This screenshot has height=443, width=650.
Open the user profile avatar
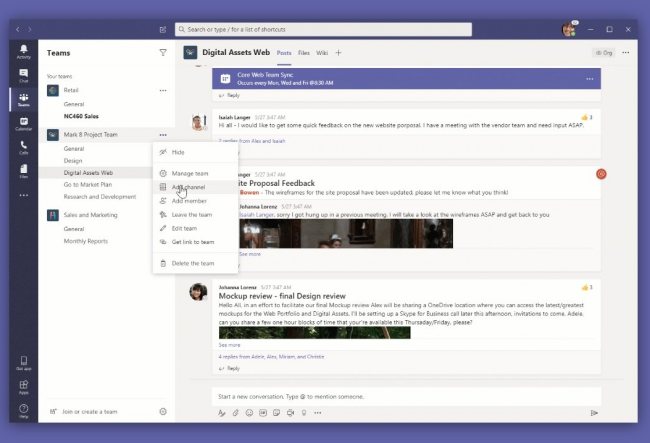coord(569,29)
